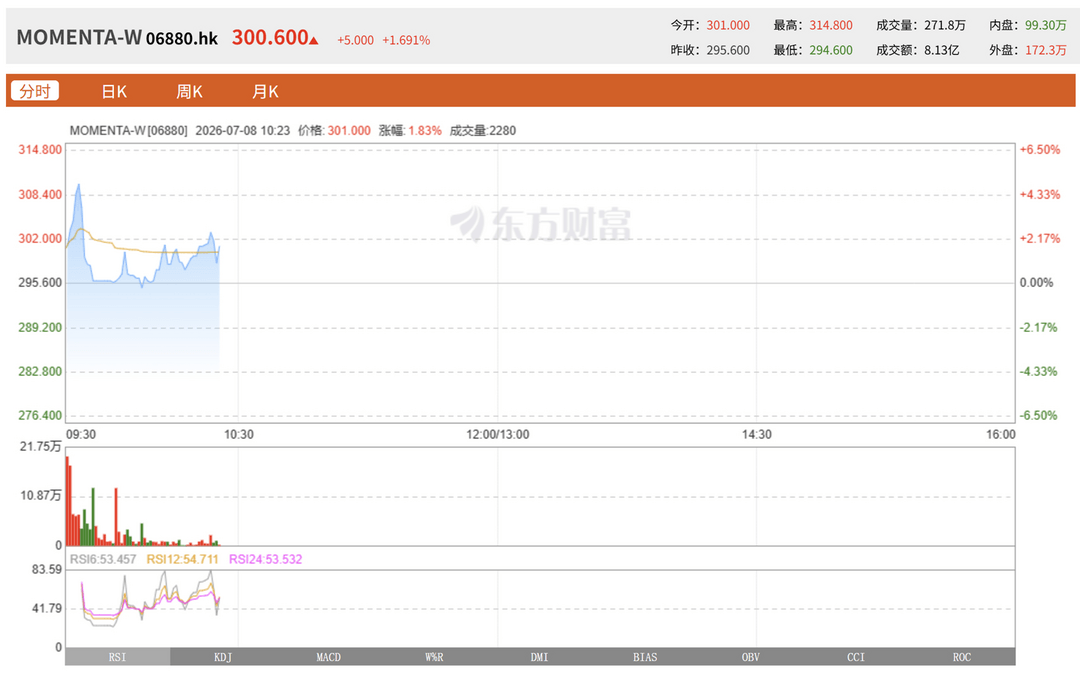Click the RSI12:54.711 legend
Screen dimensions: 1080x673
point(183,559)
